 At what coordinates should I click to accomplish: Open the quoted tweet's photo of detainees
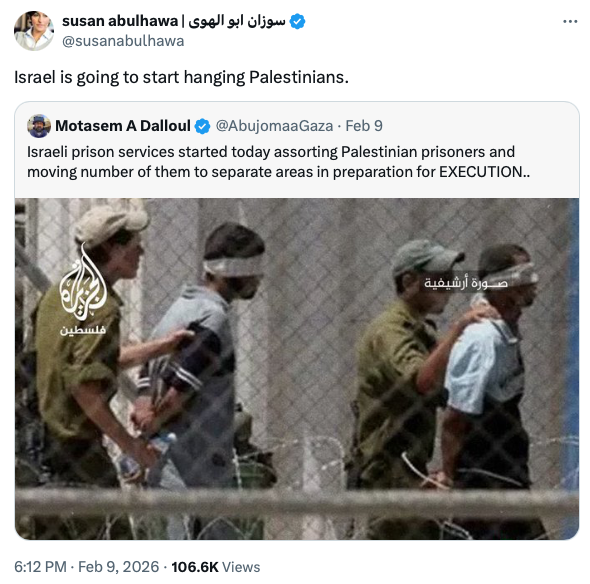tap(297, 369)
